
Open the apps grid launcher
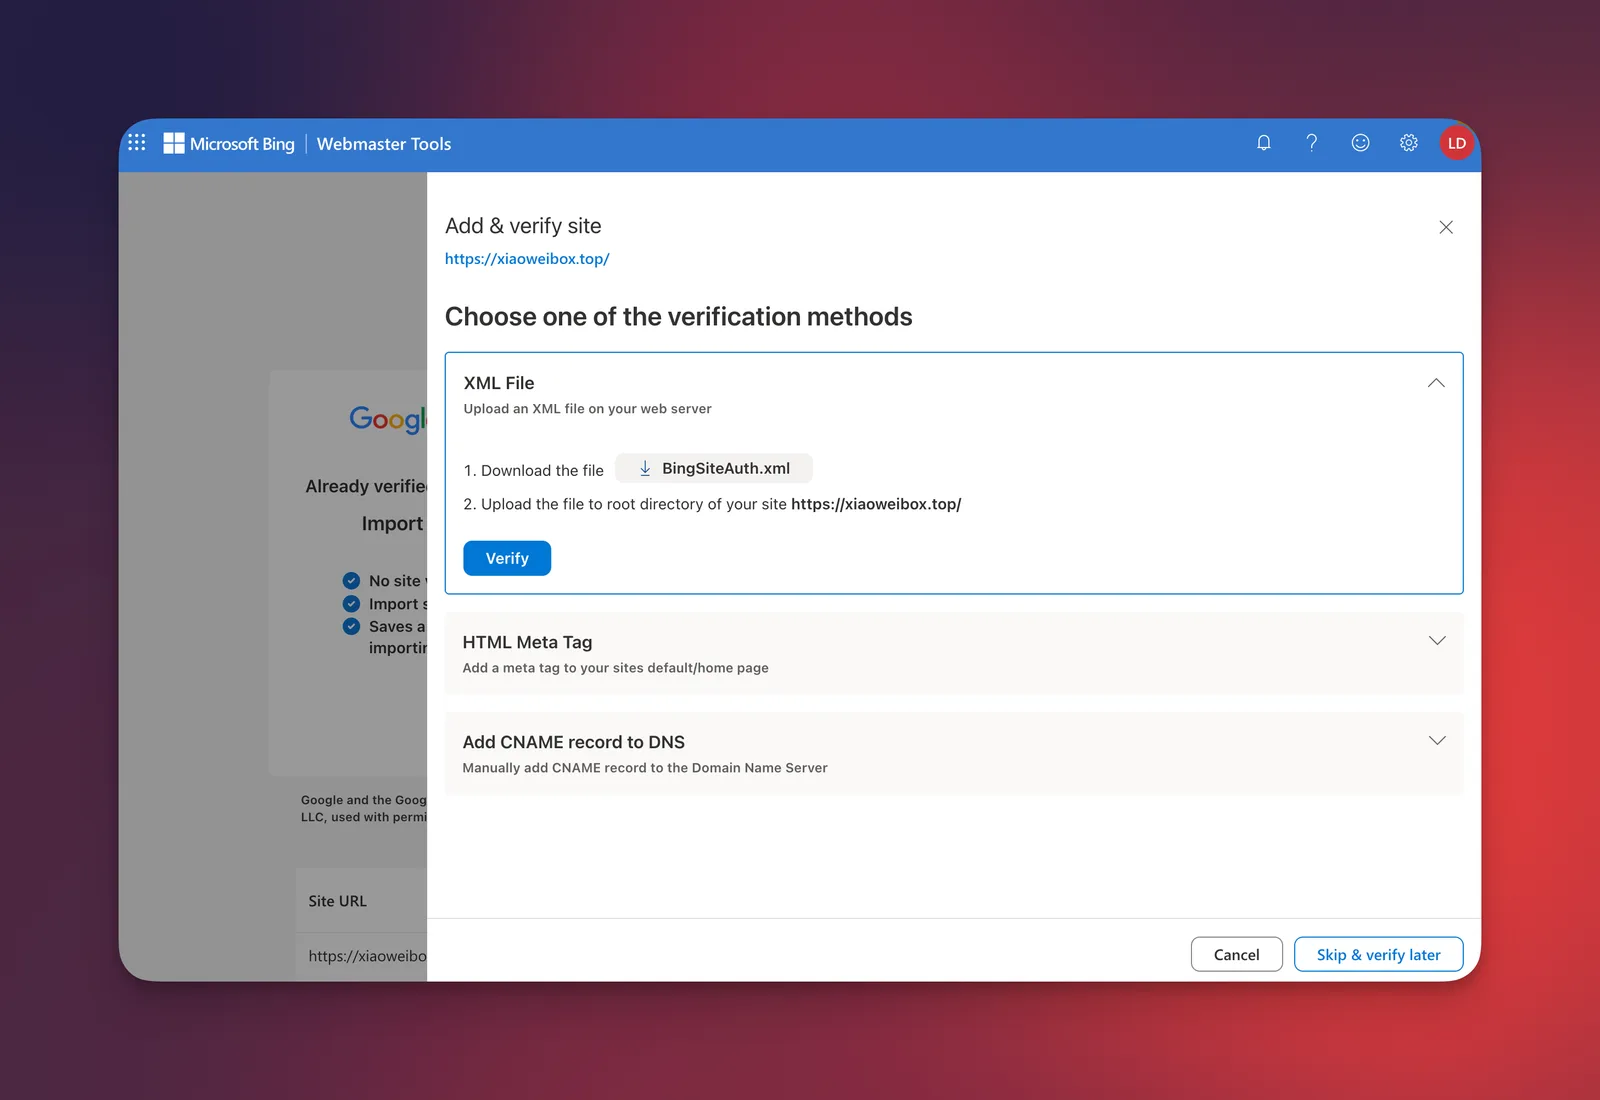137,143
